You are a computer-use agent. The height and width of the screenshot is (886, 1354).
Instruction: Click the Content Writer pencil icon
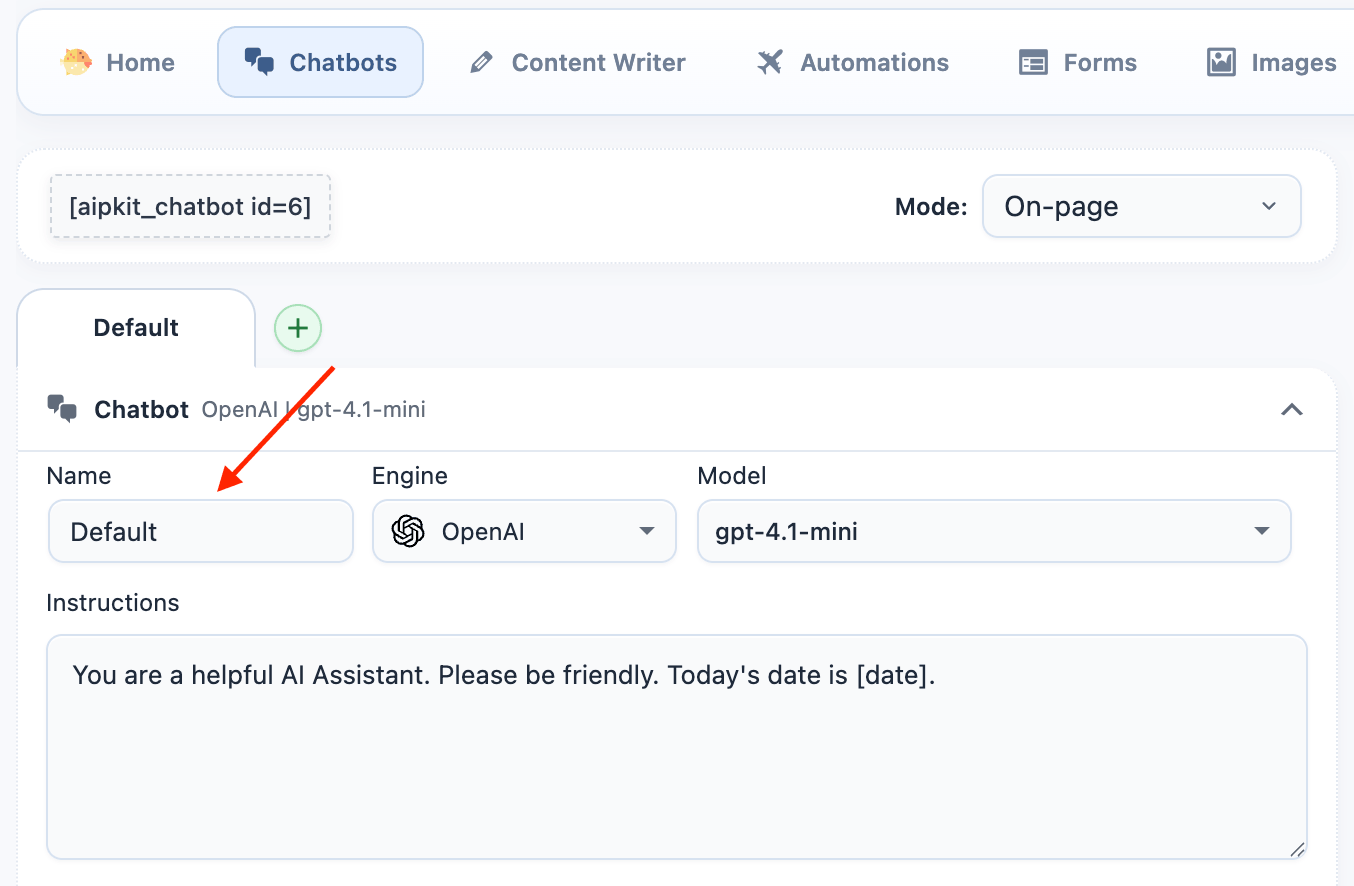tap(481, 63)
